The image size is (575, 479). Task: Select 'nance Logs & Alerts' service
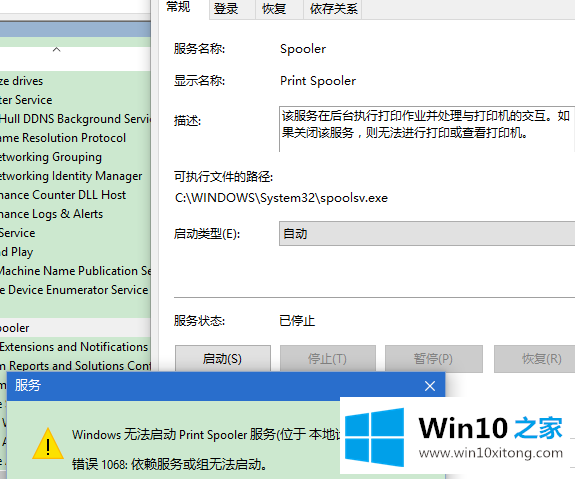pyautogui.click(x=75, y=214)
